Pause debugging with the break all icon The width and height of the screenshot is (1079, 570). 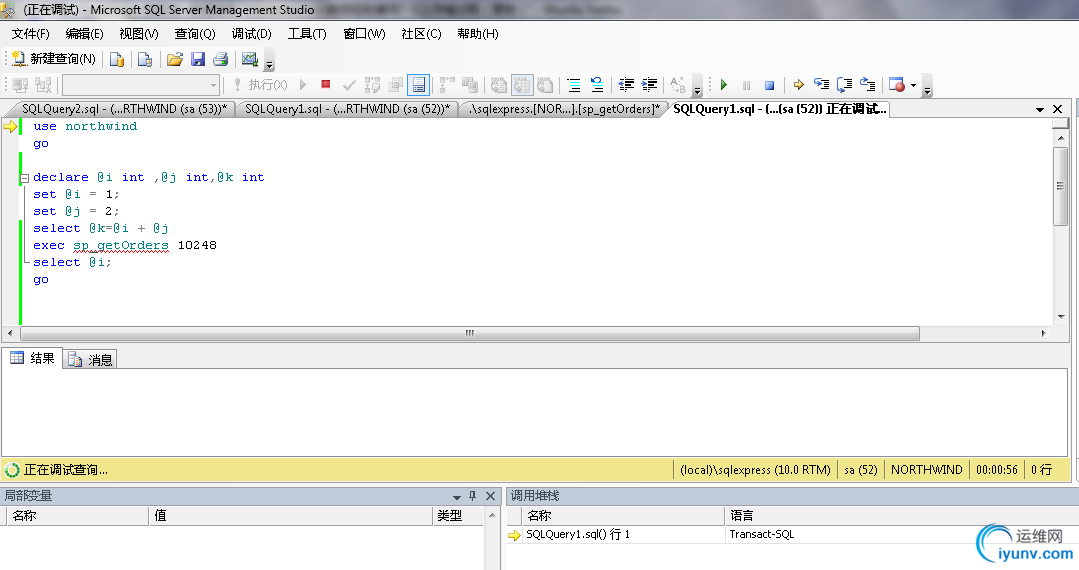coord(747,85)
